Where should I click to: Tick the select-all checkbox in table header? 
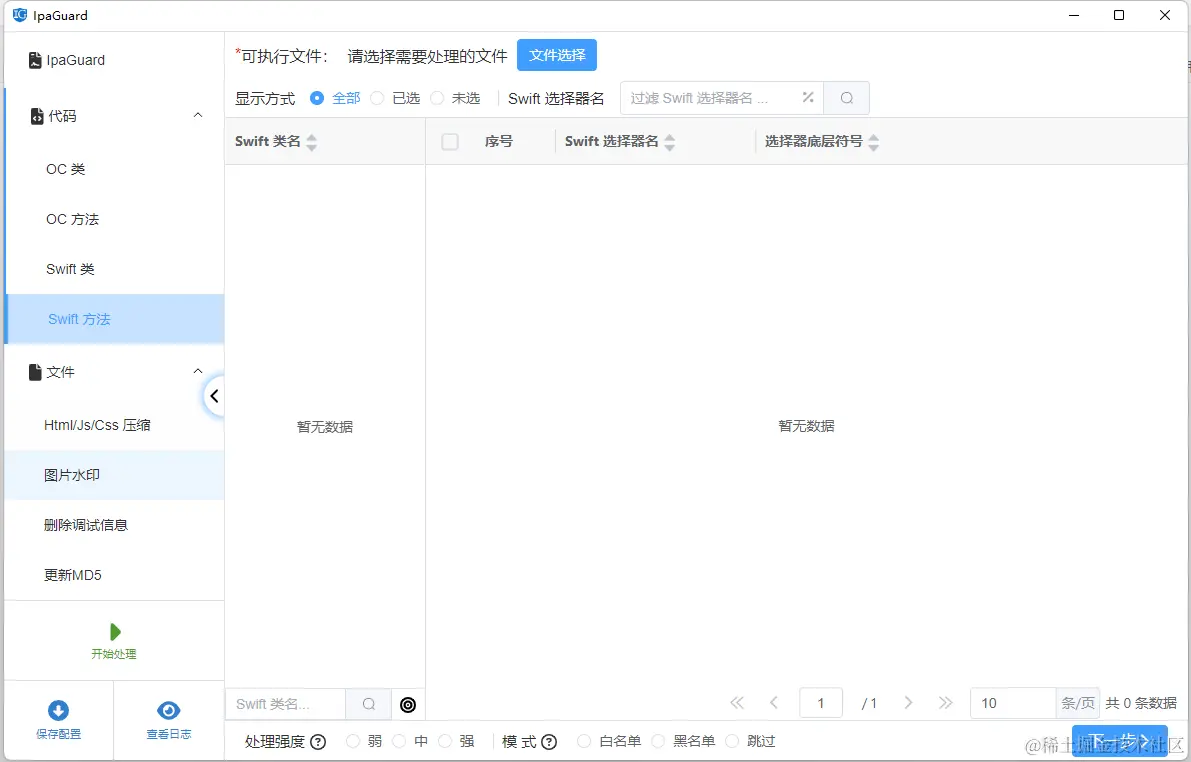450,141
